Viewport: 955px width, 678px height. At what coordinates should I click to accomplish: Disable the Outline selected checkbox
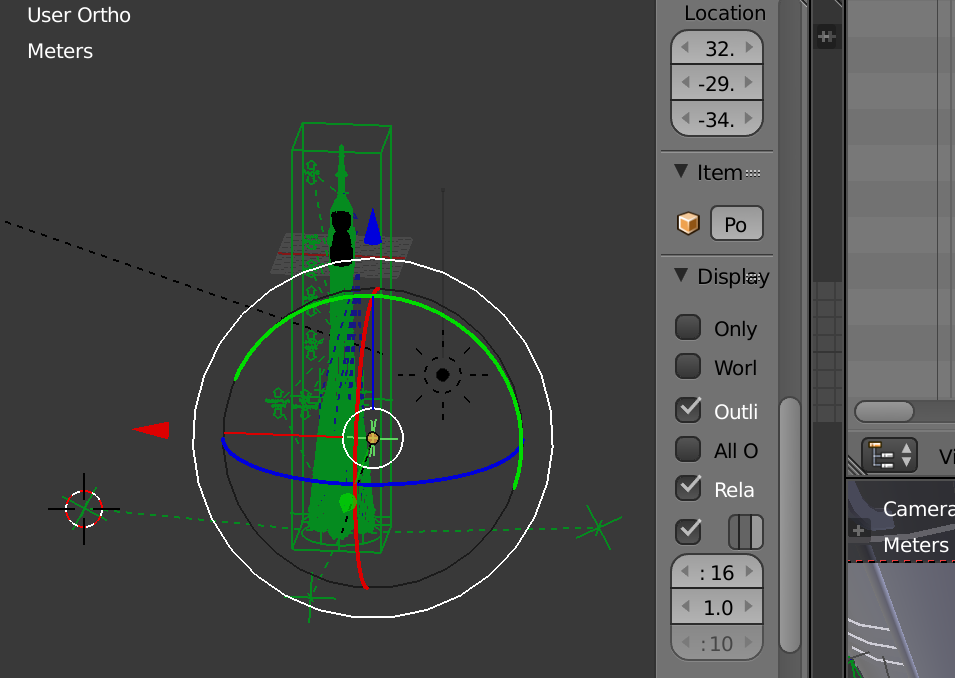[x=688, y=410]
